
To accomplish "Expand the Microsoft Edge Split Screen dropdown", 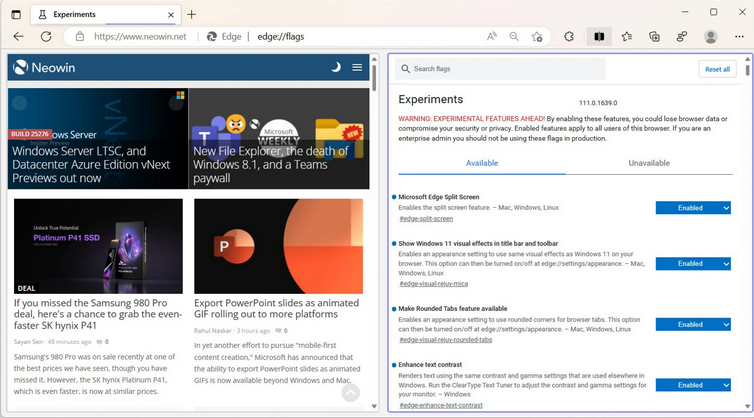I will click(693, 208).
